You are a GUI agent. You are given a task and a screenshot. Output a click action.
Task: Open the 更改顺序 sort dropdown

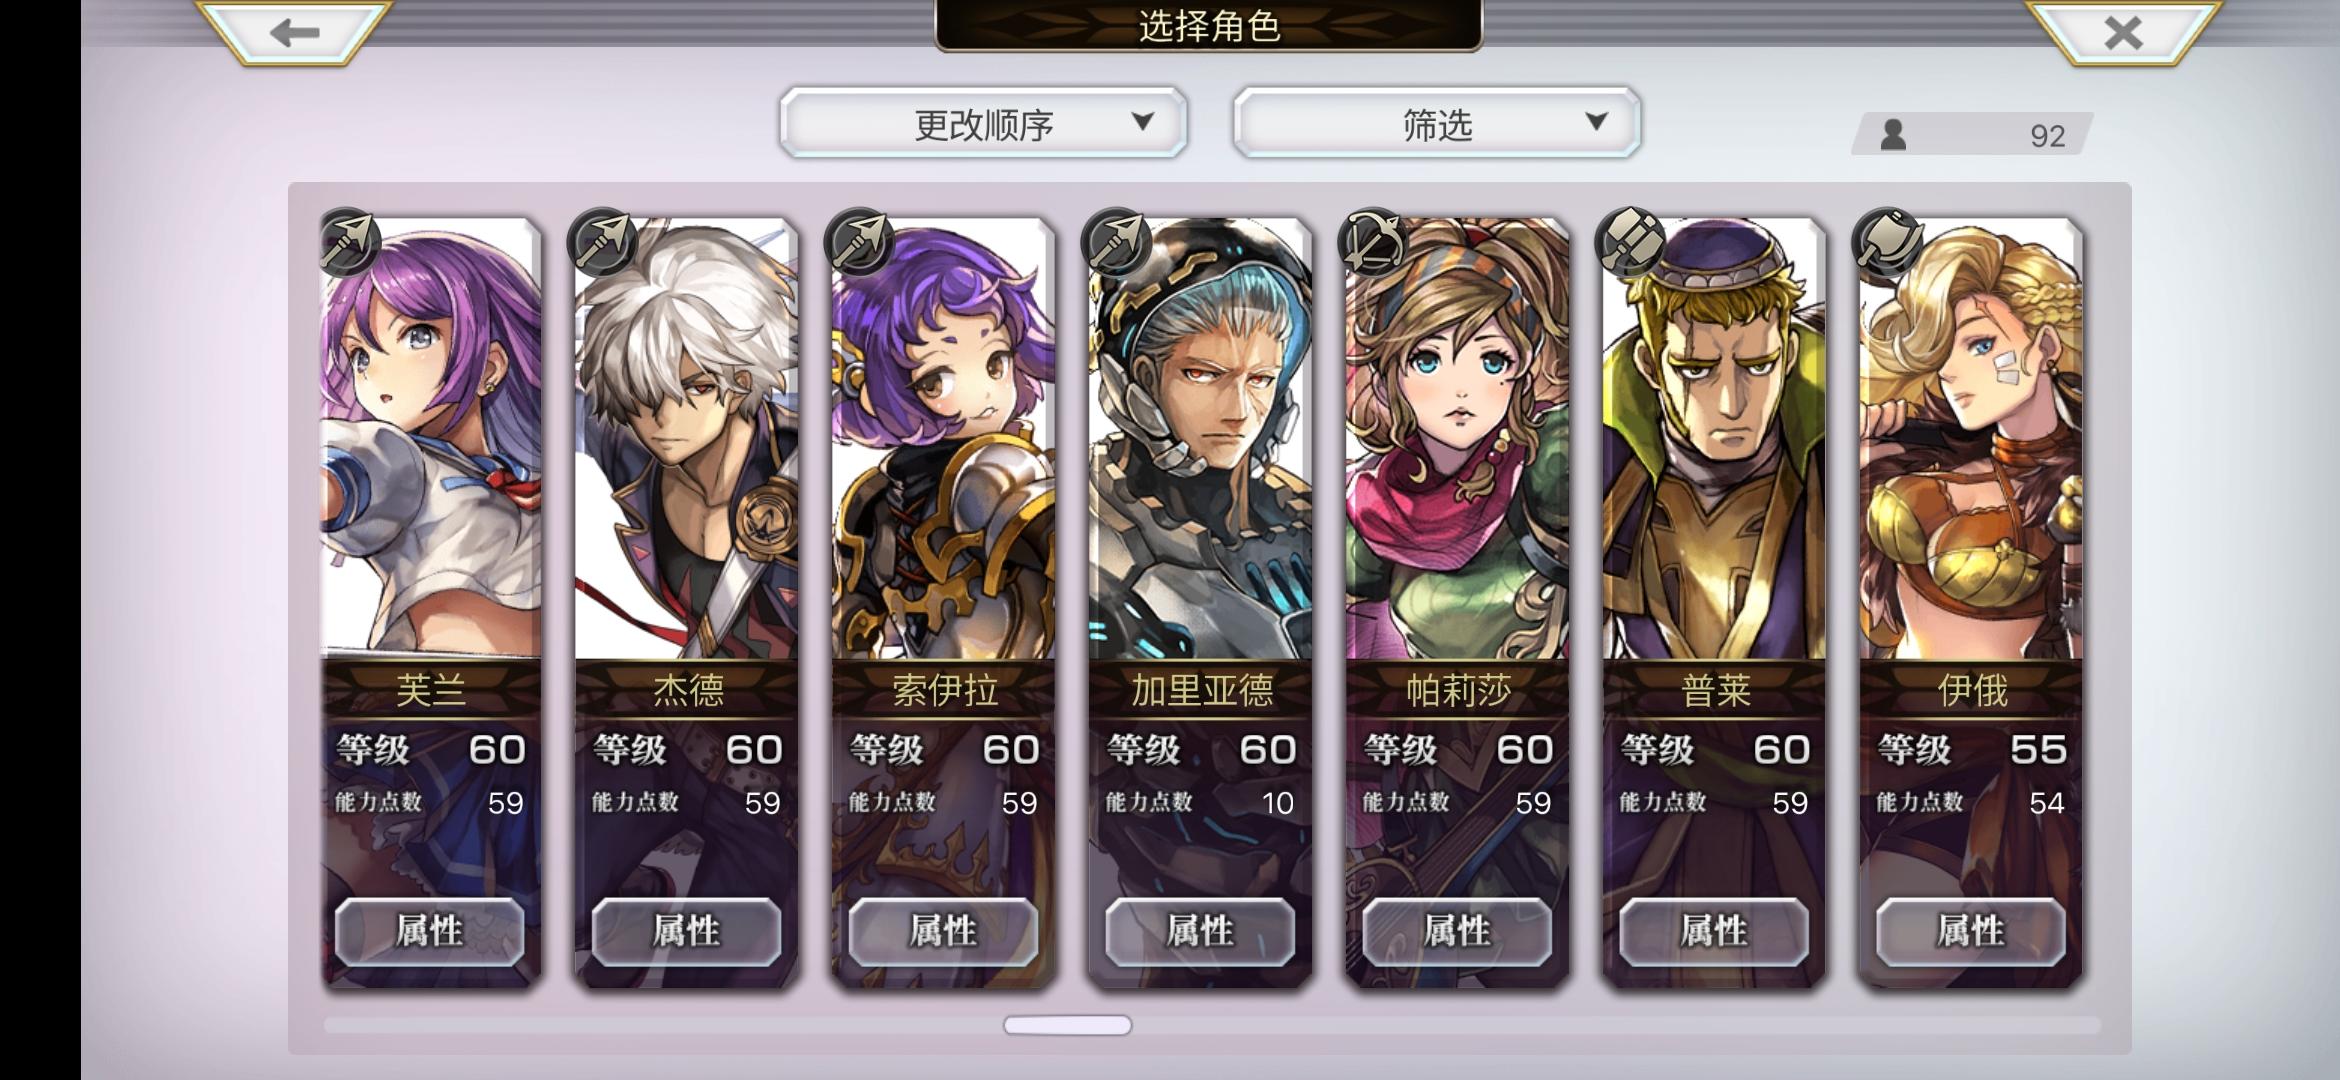[x=984, y=123]
